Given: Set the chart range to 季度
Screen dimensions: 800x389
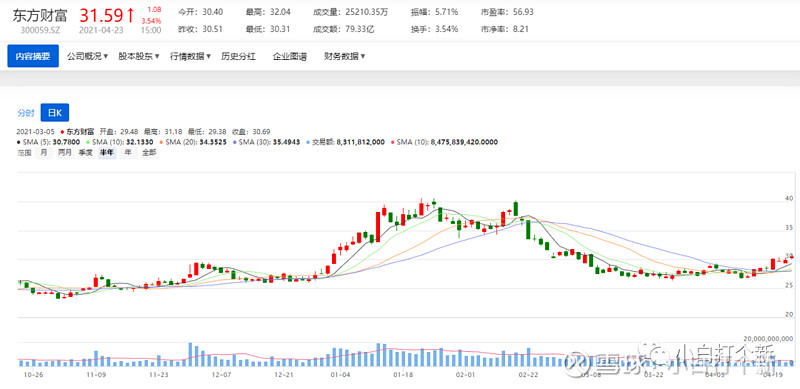Looking at the screenshot, I should click(85, 152).
